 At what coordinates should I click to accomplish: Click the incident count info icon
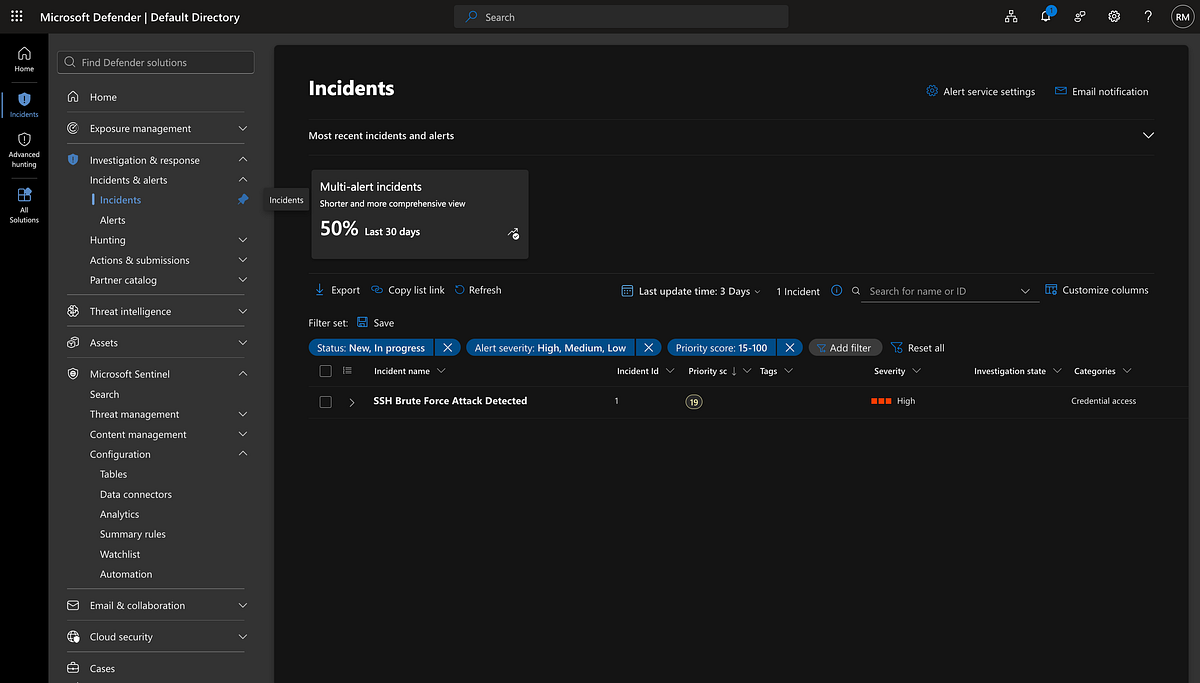837,291
